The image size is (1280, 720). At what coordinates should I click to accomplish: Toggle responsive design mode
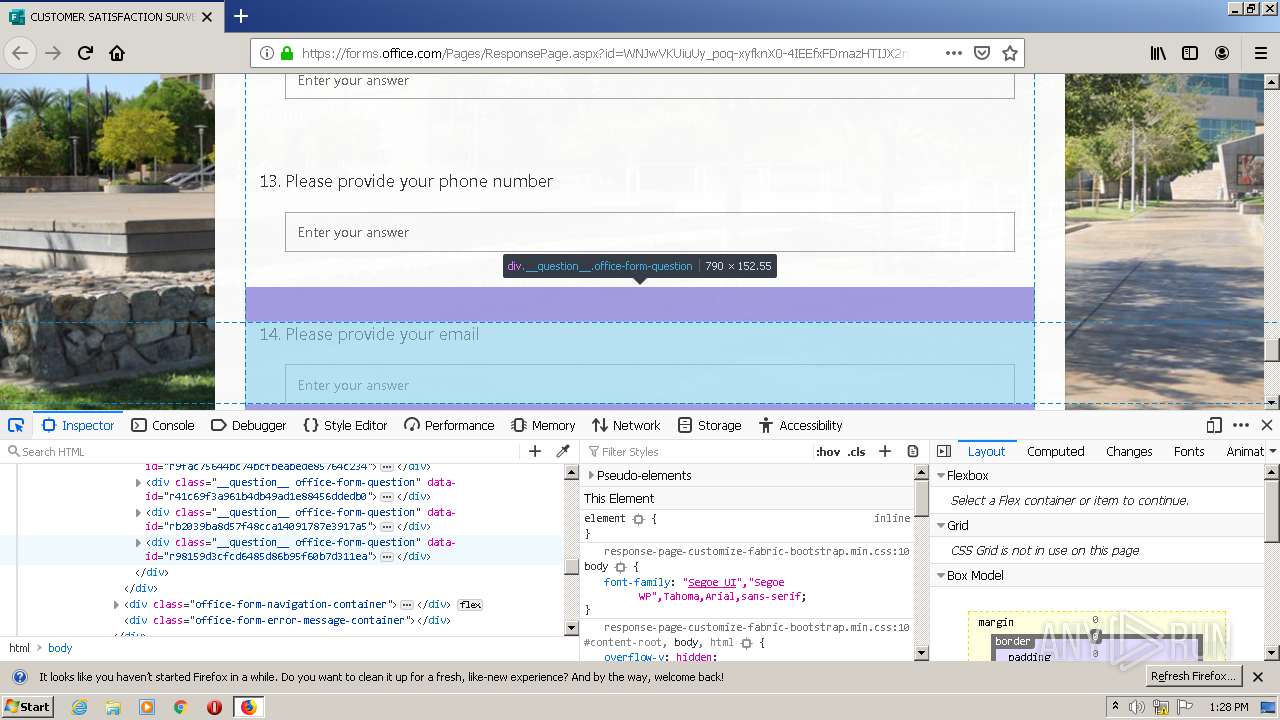(x=1214, y=425)
